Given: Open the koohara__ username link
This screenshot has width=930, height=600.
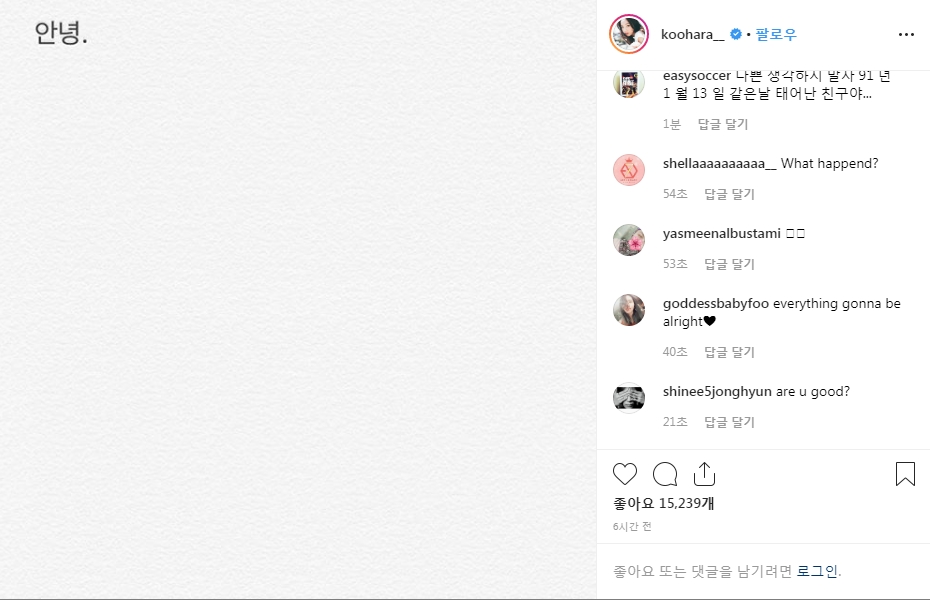Looking at the screenshot, I should tap(693, 34).
